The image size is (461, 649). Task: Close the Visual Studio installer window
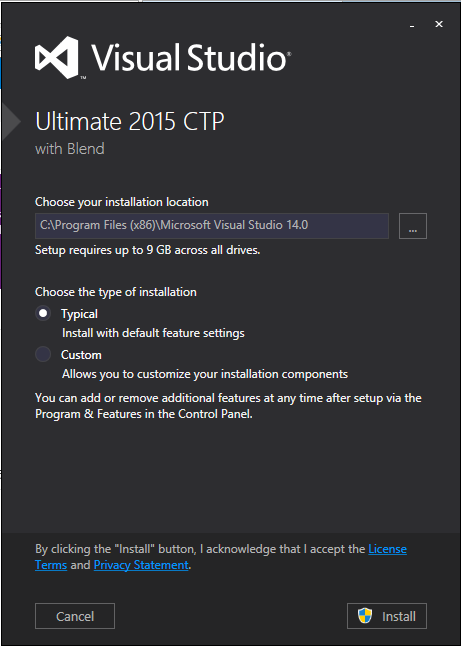tap(439, 24)
